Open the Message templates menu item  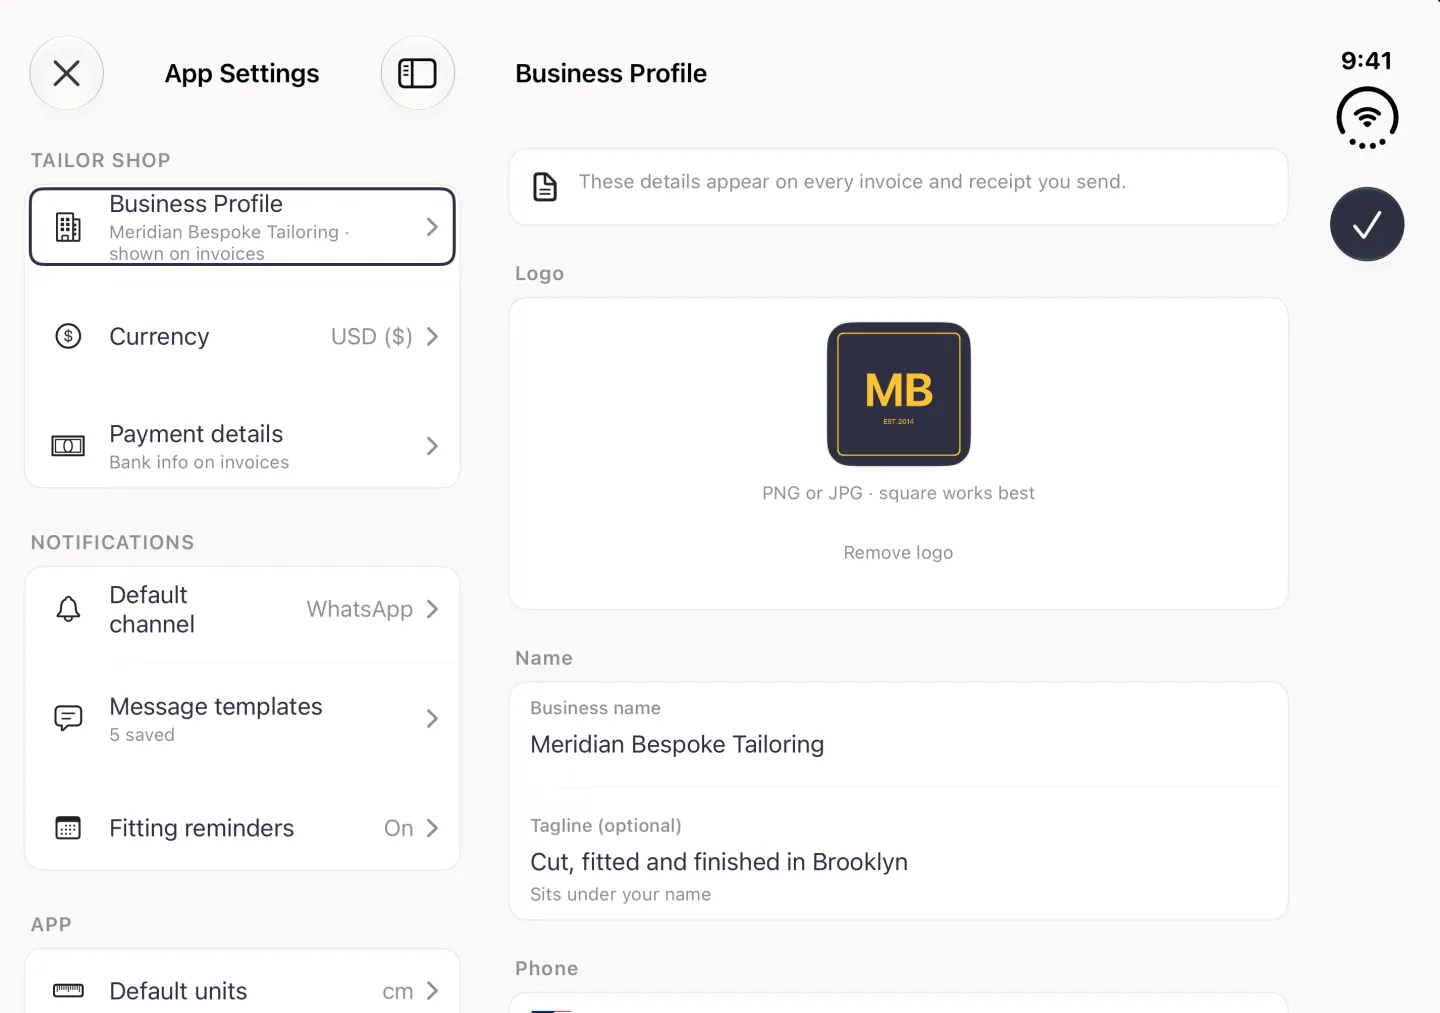pyautogui.click(x=242, y=718)
